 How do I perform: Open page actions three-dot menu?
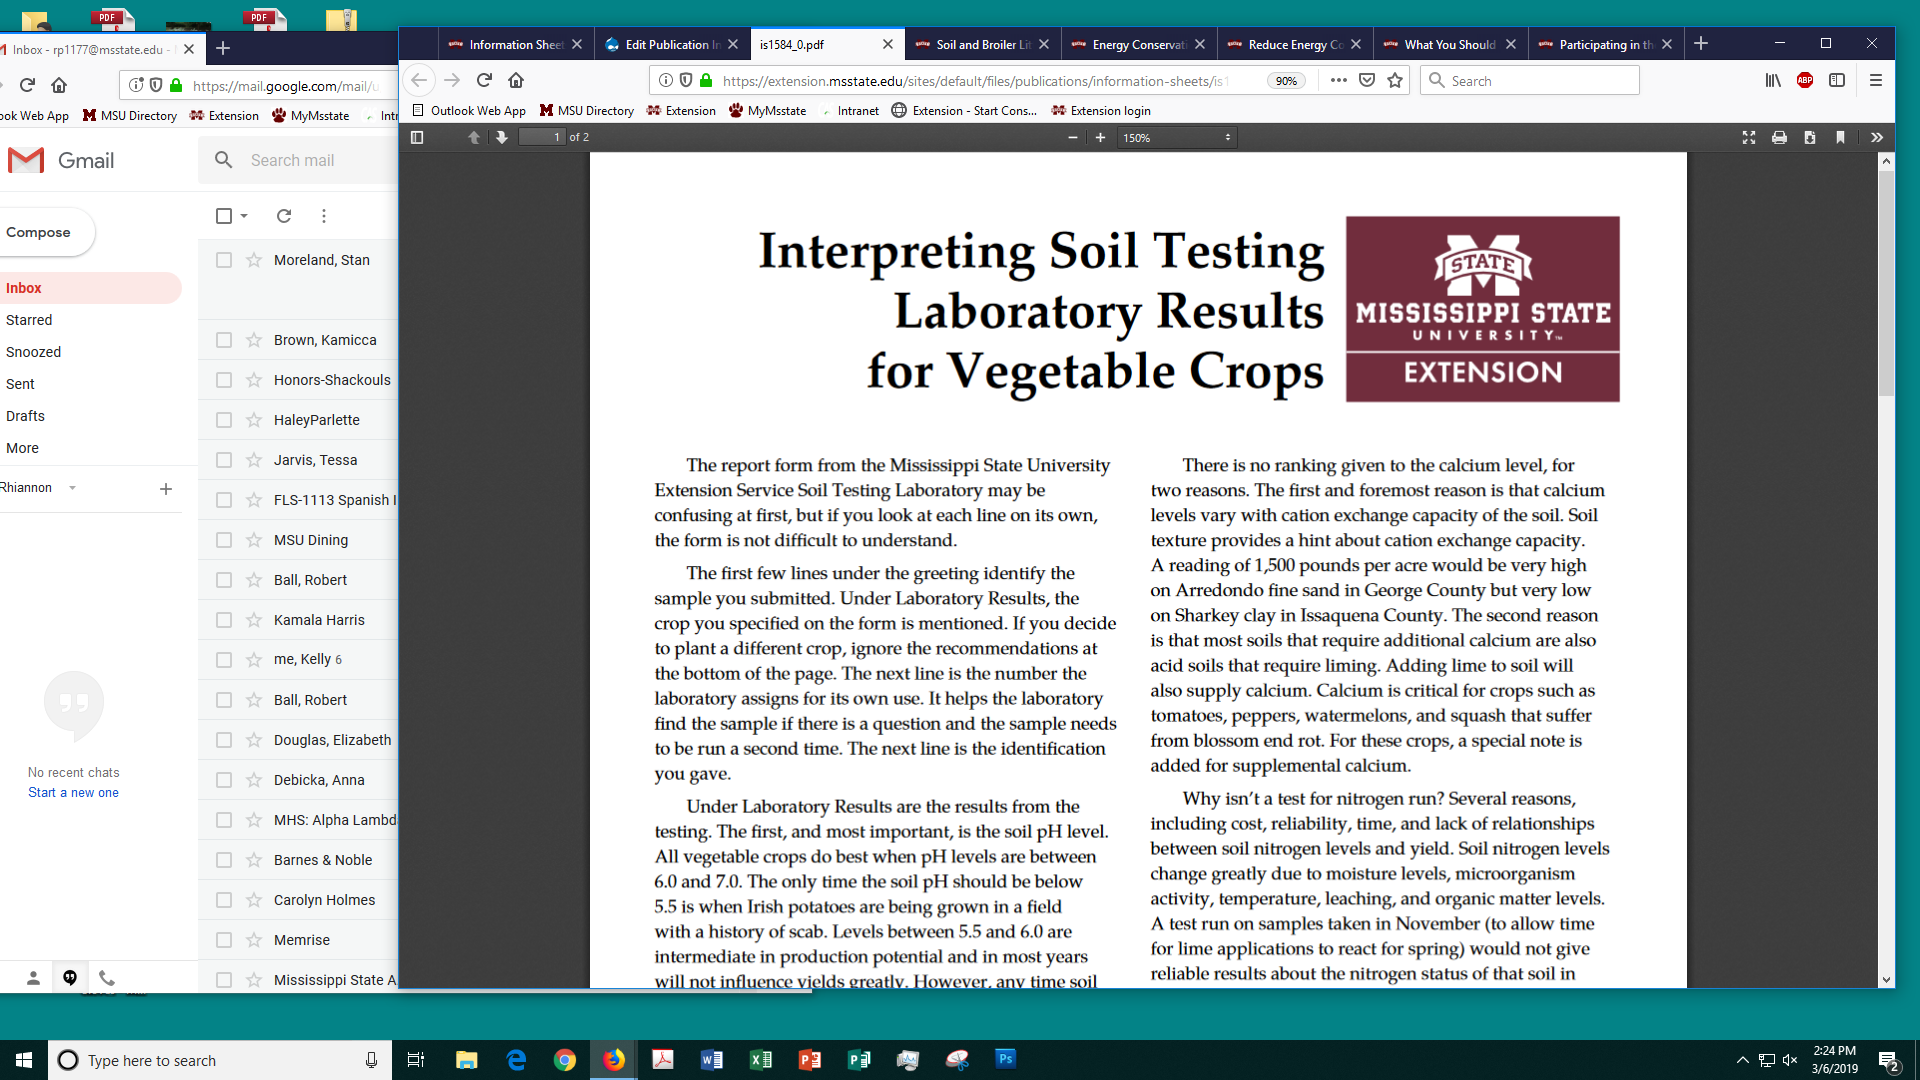(1339, 80)
